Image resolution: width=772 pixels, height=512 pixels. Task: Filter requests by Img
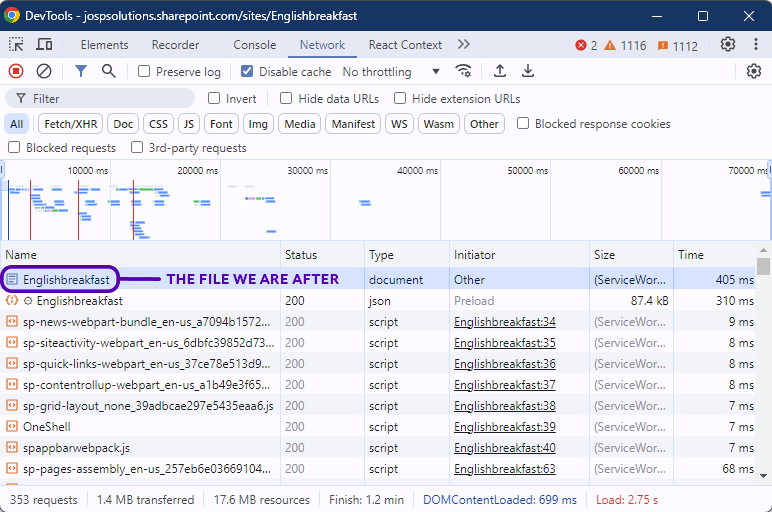tap(258, 124)
